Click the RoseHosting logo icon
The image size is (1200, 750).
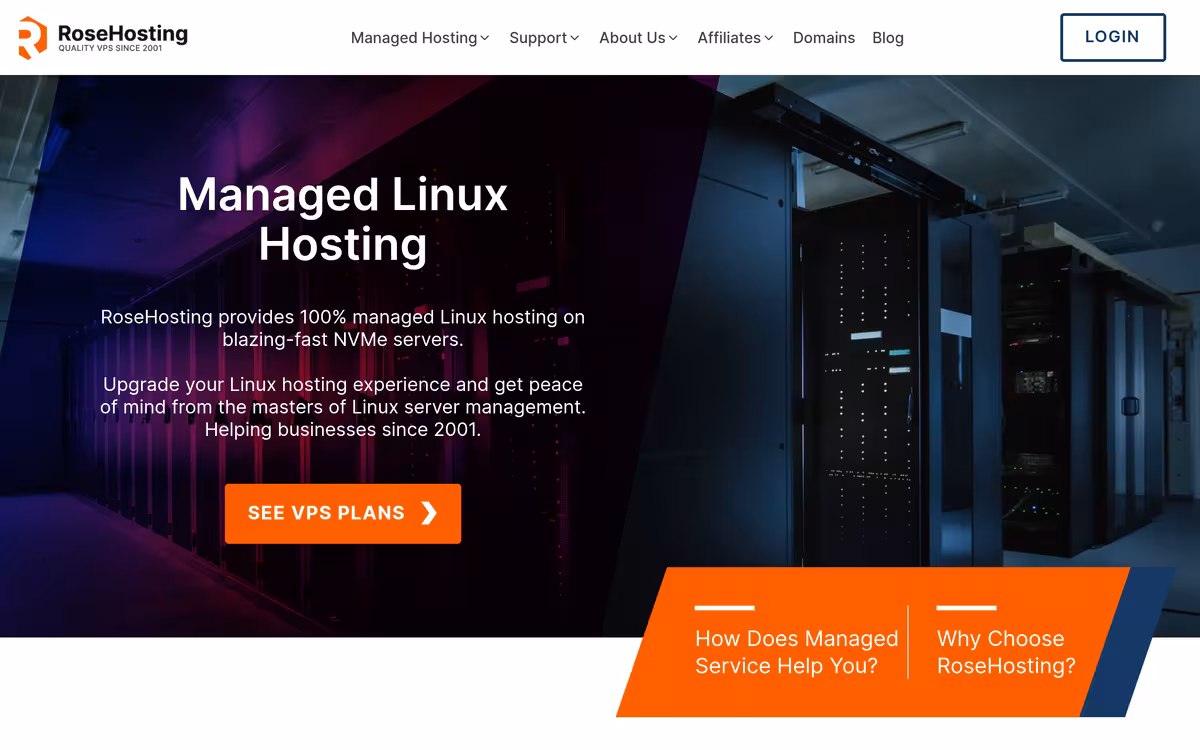(x=32, y=37)
